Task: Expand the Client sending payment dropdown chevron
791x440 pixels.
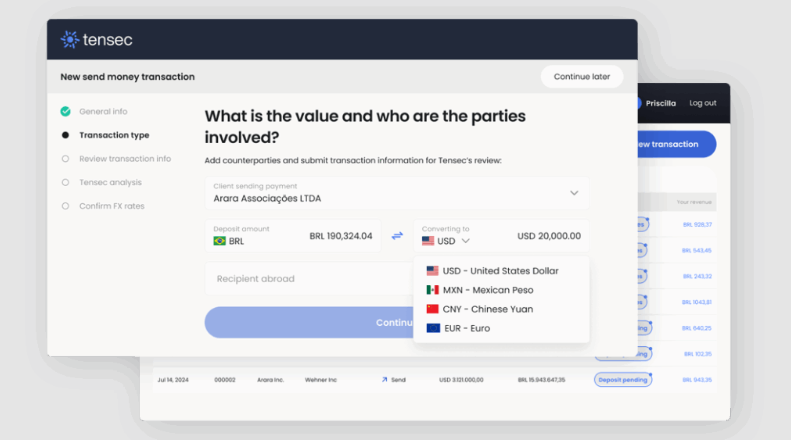Action: (574, 193)
